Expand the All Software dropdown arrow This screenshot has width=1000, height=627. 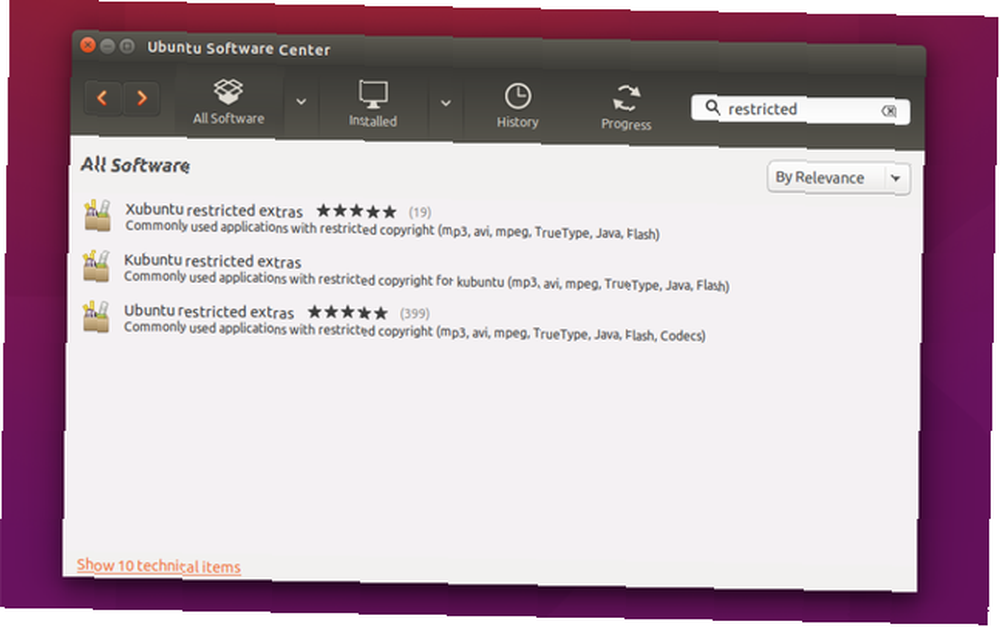click(x=301, y=101)
